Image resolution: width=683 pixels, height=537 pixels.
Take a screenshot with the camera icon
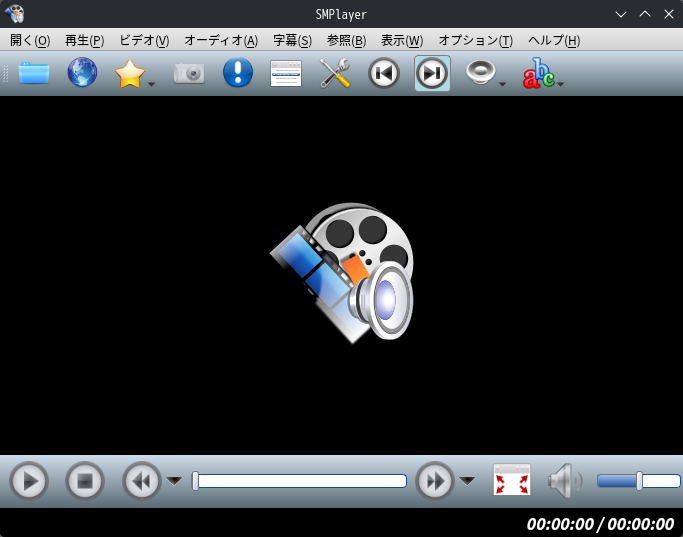tap(189, 73)
